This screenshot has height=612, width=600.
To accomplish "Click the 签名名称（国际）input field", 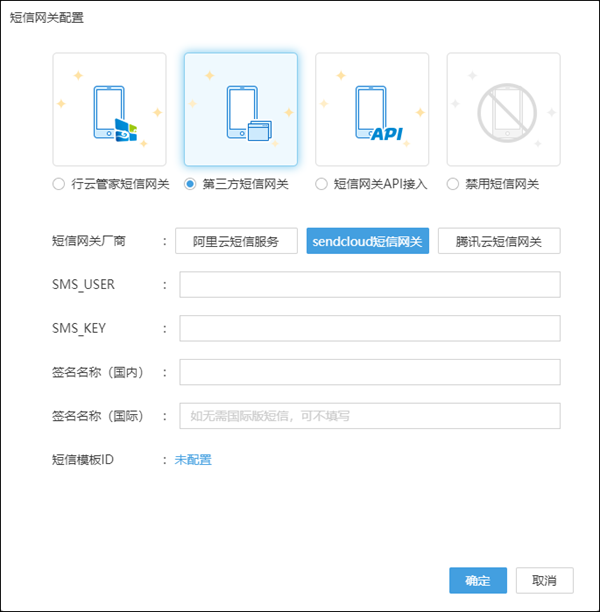I will click(369, 416).
